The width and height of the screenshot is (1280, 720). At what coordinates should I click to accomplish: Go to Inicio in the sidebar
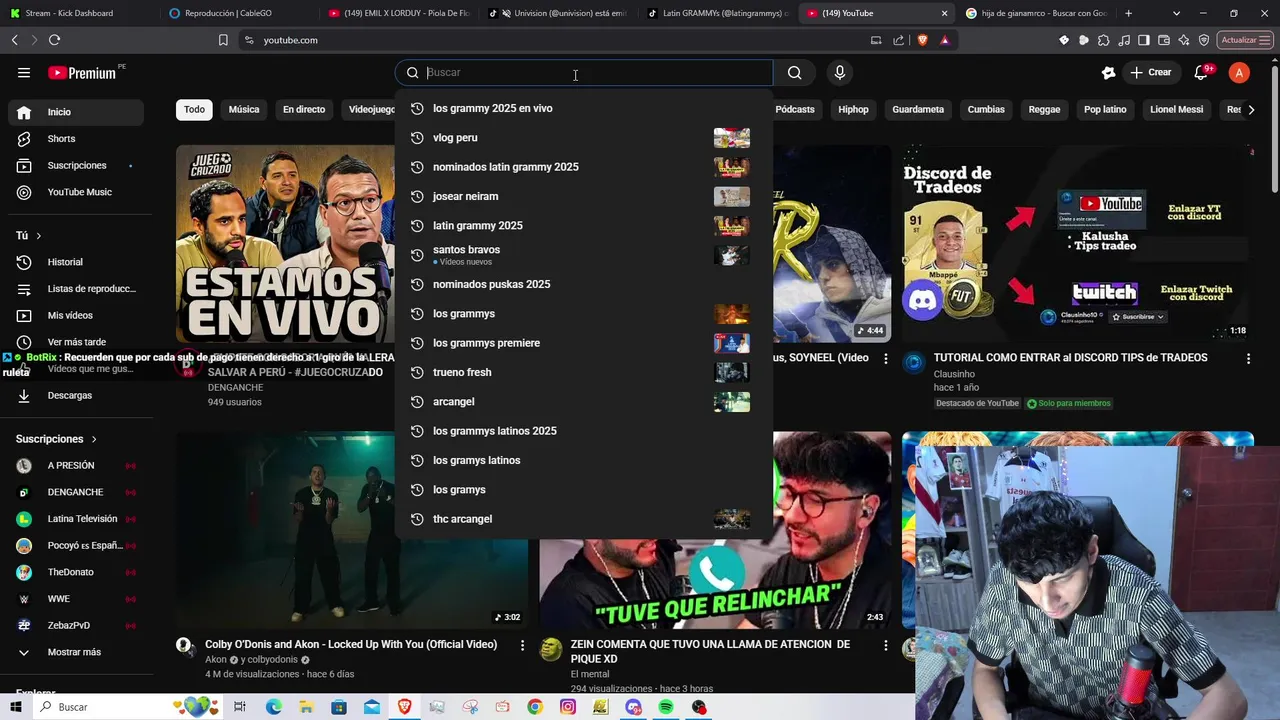click(x=76, y=112)
